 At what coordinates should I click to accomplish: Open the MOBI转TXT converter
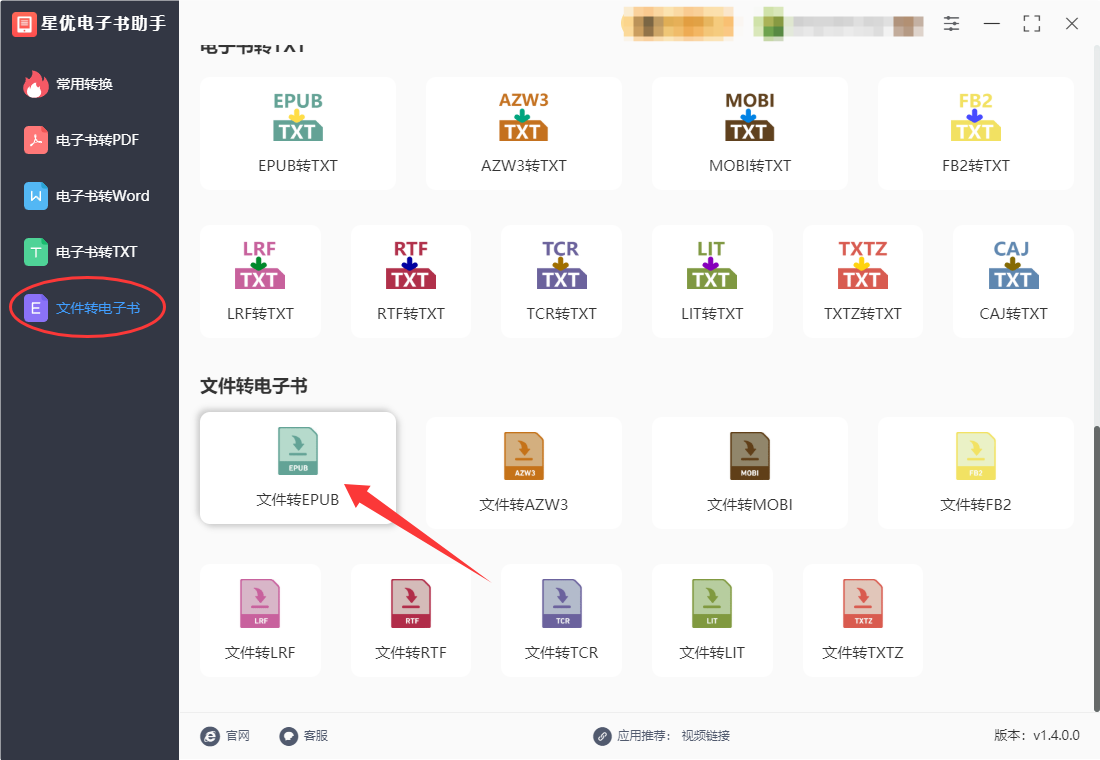click(749, 133)
